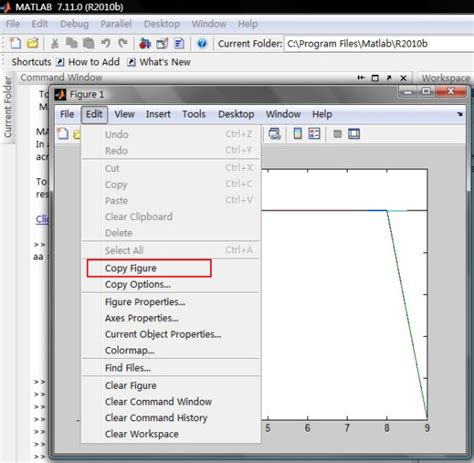Choose Copy Options... menu entry

tap(171, 285)
